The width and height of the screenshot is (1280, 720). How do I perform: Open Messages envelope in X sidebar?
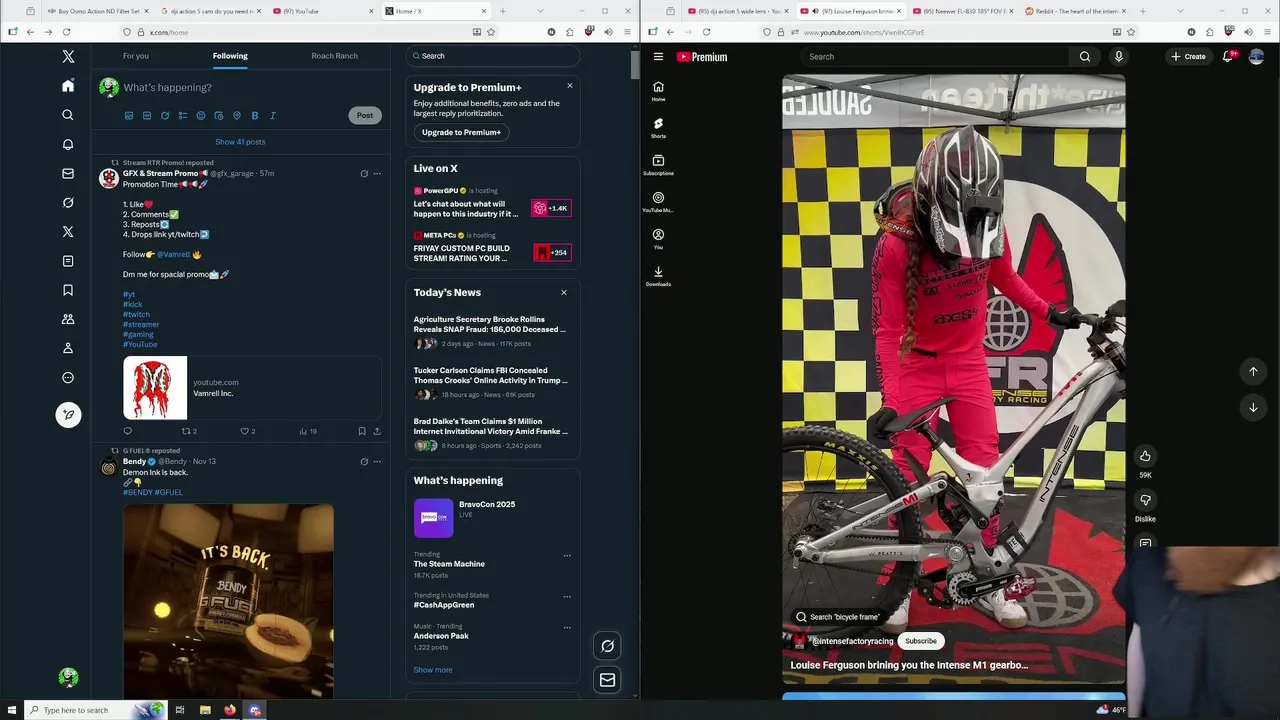click(x=68, y=173)
